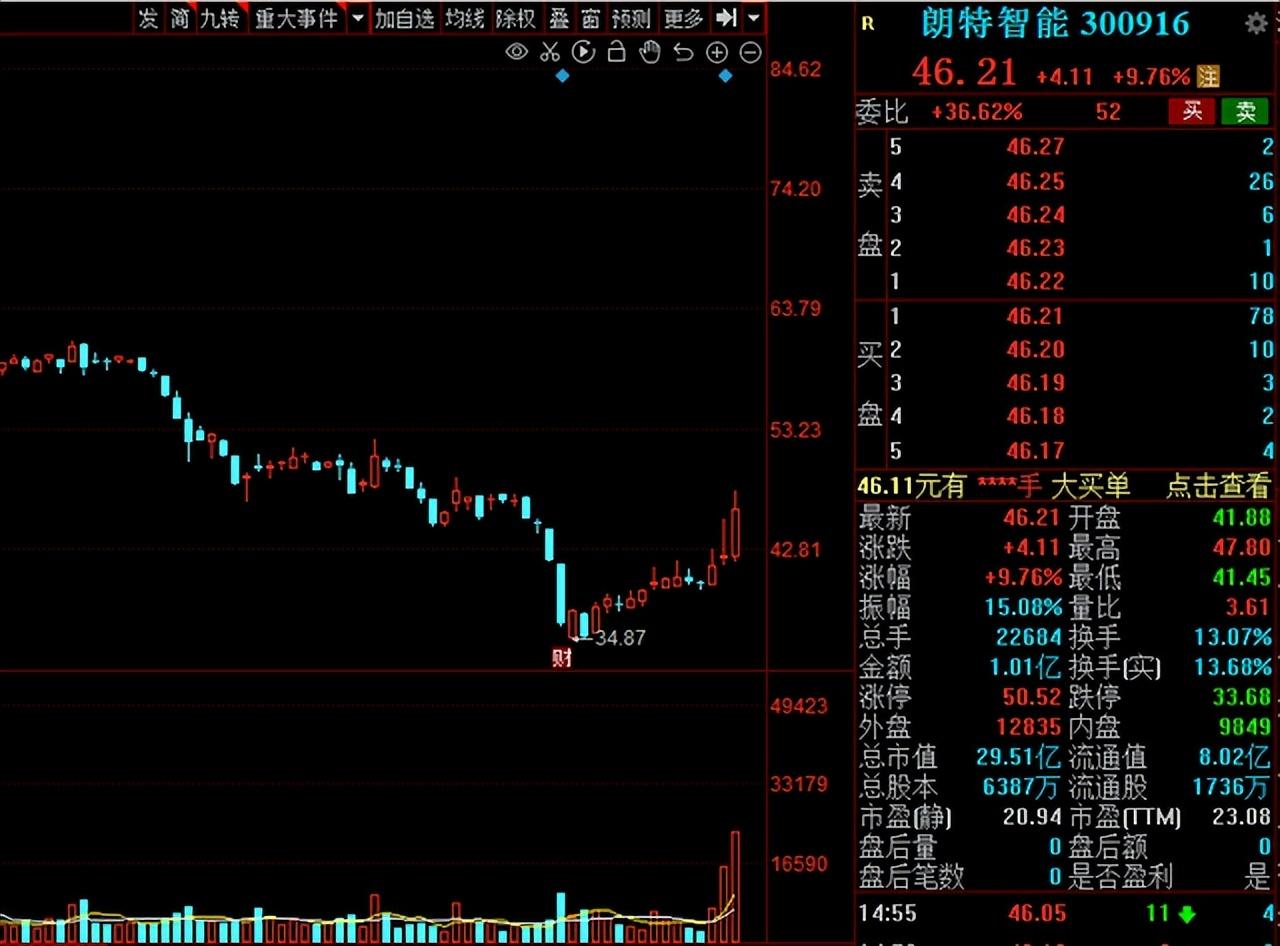Click the 换手 value 13.07%
The width and height of the screenshot is (1280, 946).
click(x=1233, y=637)
